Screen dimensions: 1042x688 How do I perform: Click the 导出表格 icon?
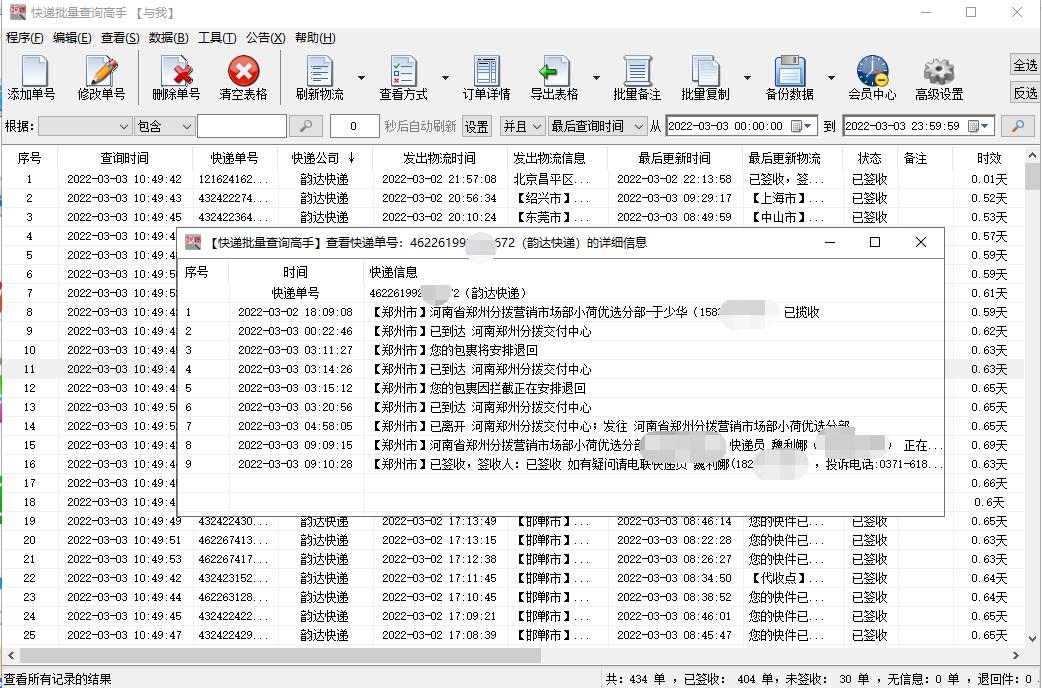[554, 78]
